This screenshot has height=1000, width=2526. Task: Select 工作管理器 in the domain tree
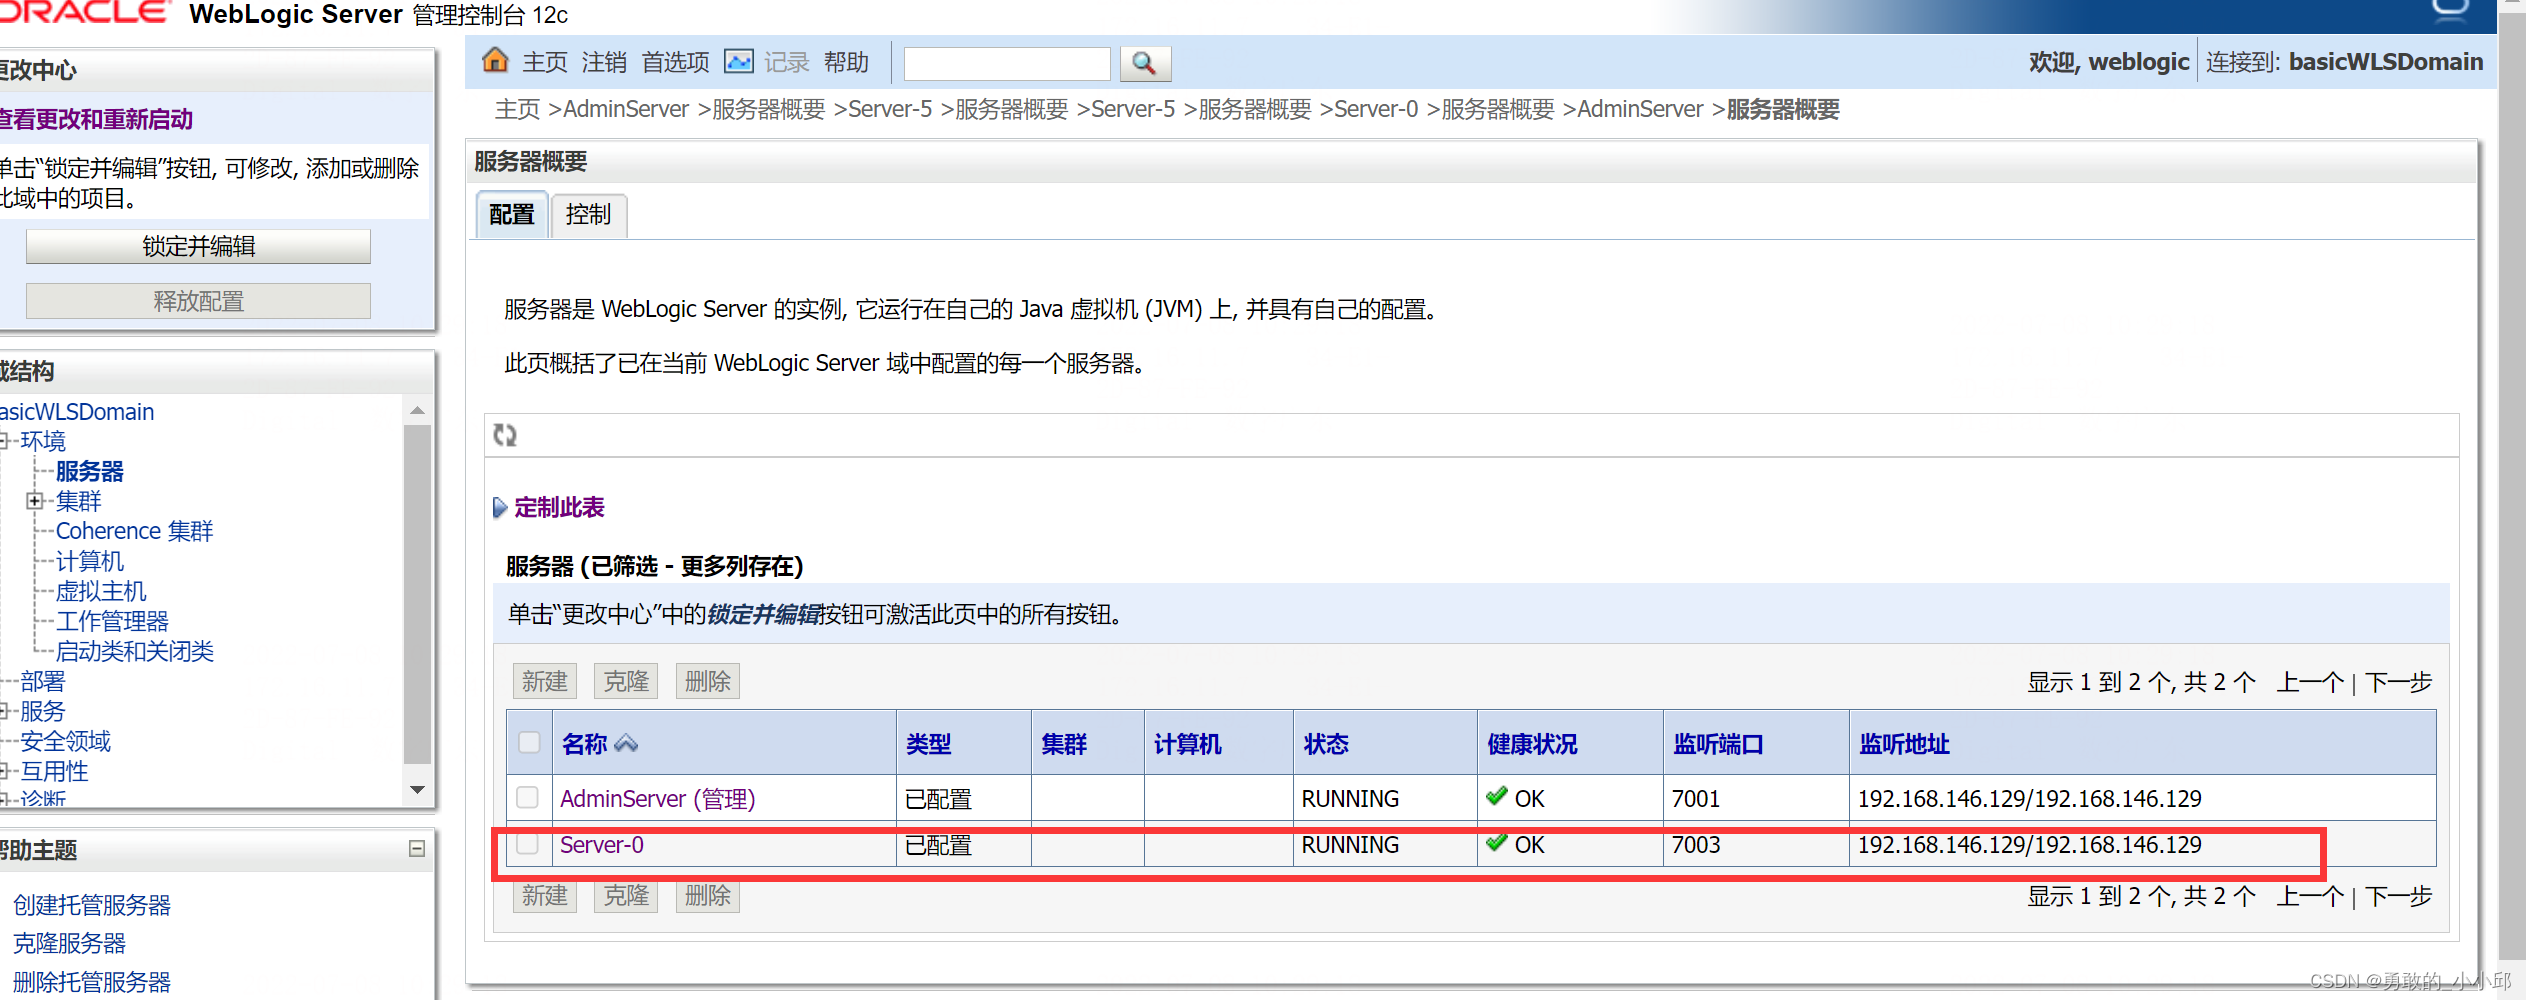(112, 621)
